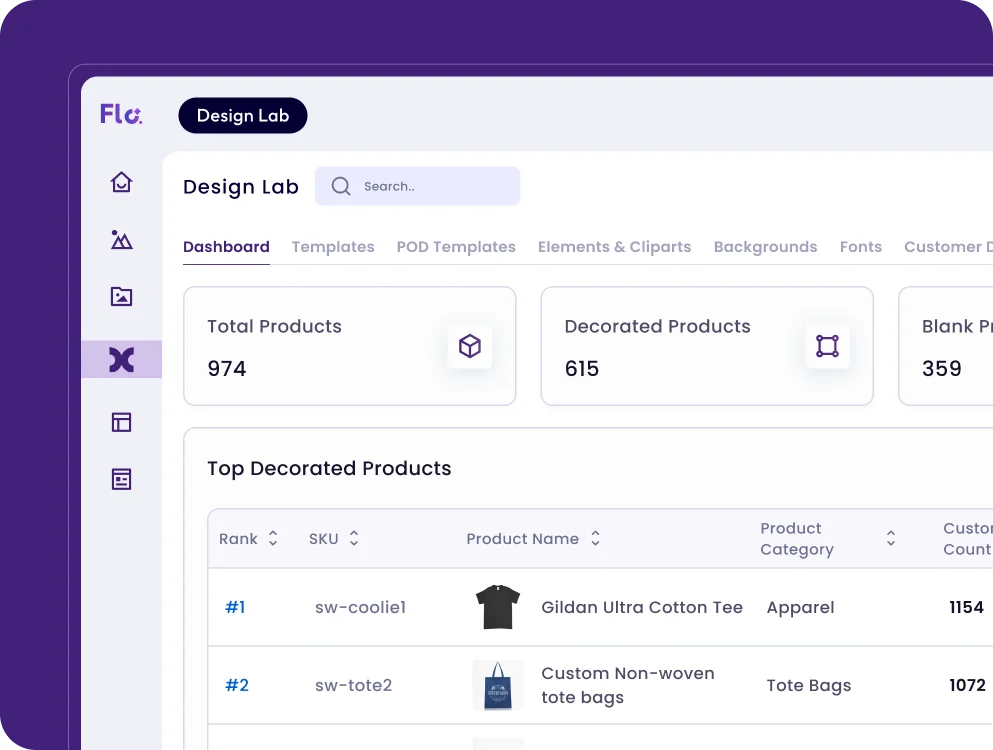Open the mountains sidebar icon

click(x=121, y=239)
